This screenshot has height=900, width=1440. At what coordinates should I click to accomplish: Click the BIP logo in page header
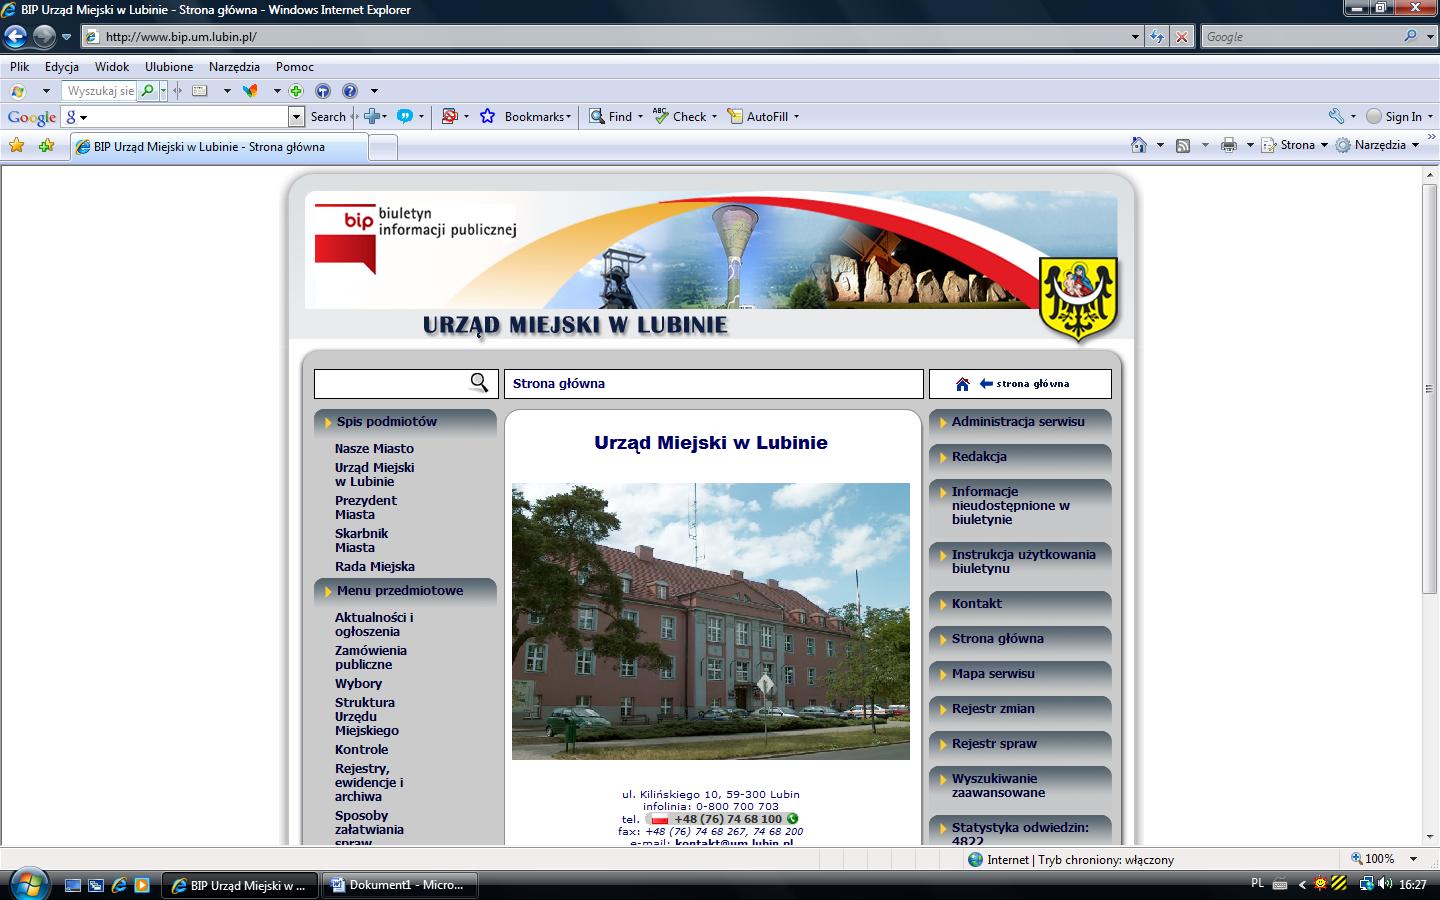point(345,238)
